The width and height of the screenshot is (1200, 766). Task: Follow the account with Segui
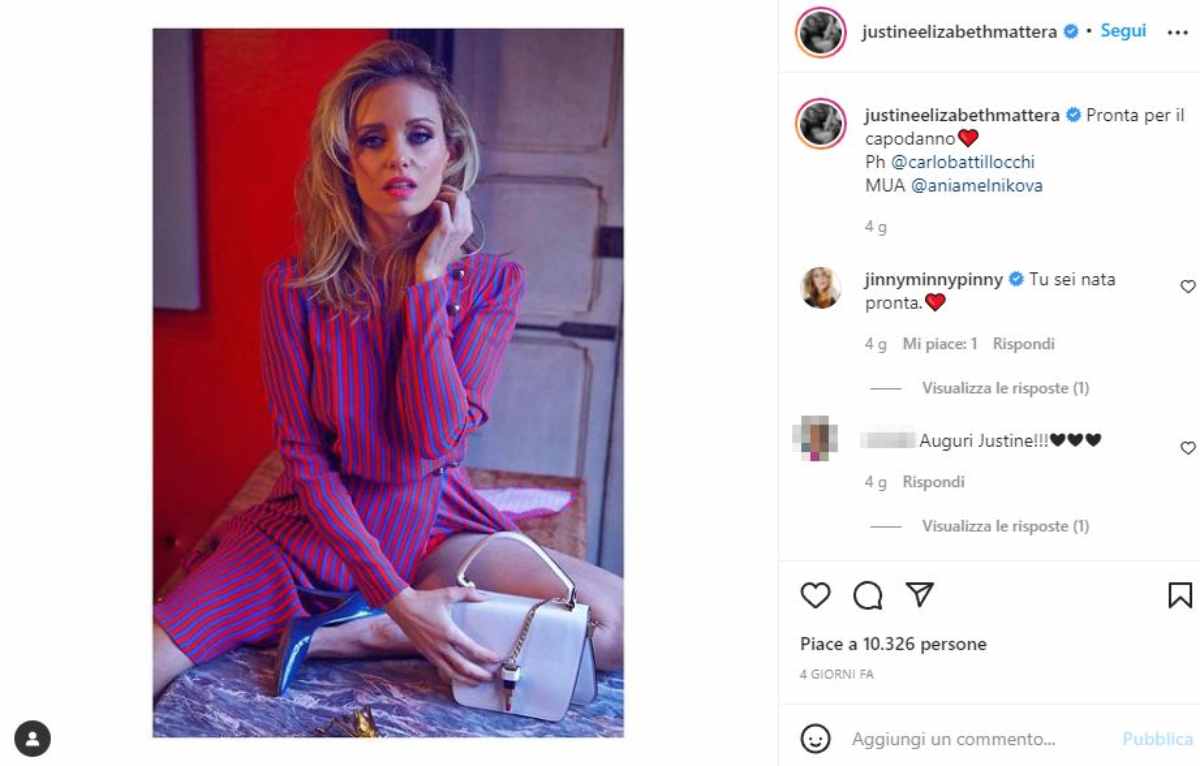point(1123,31)
